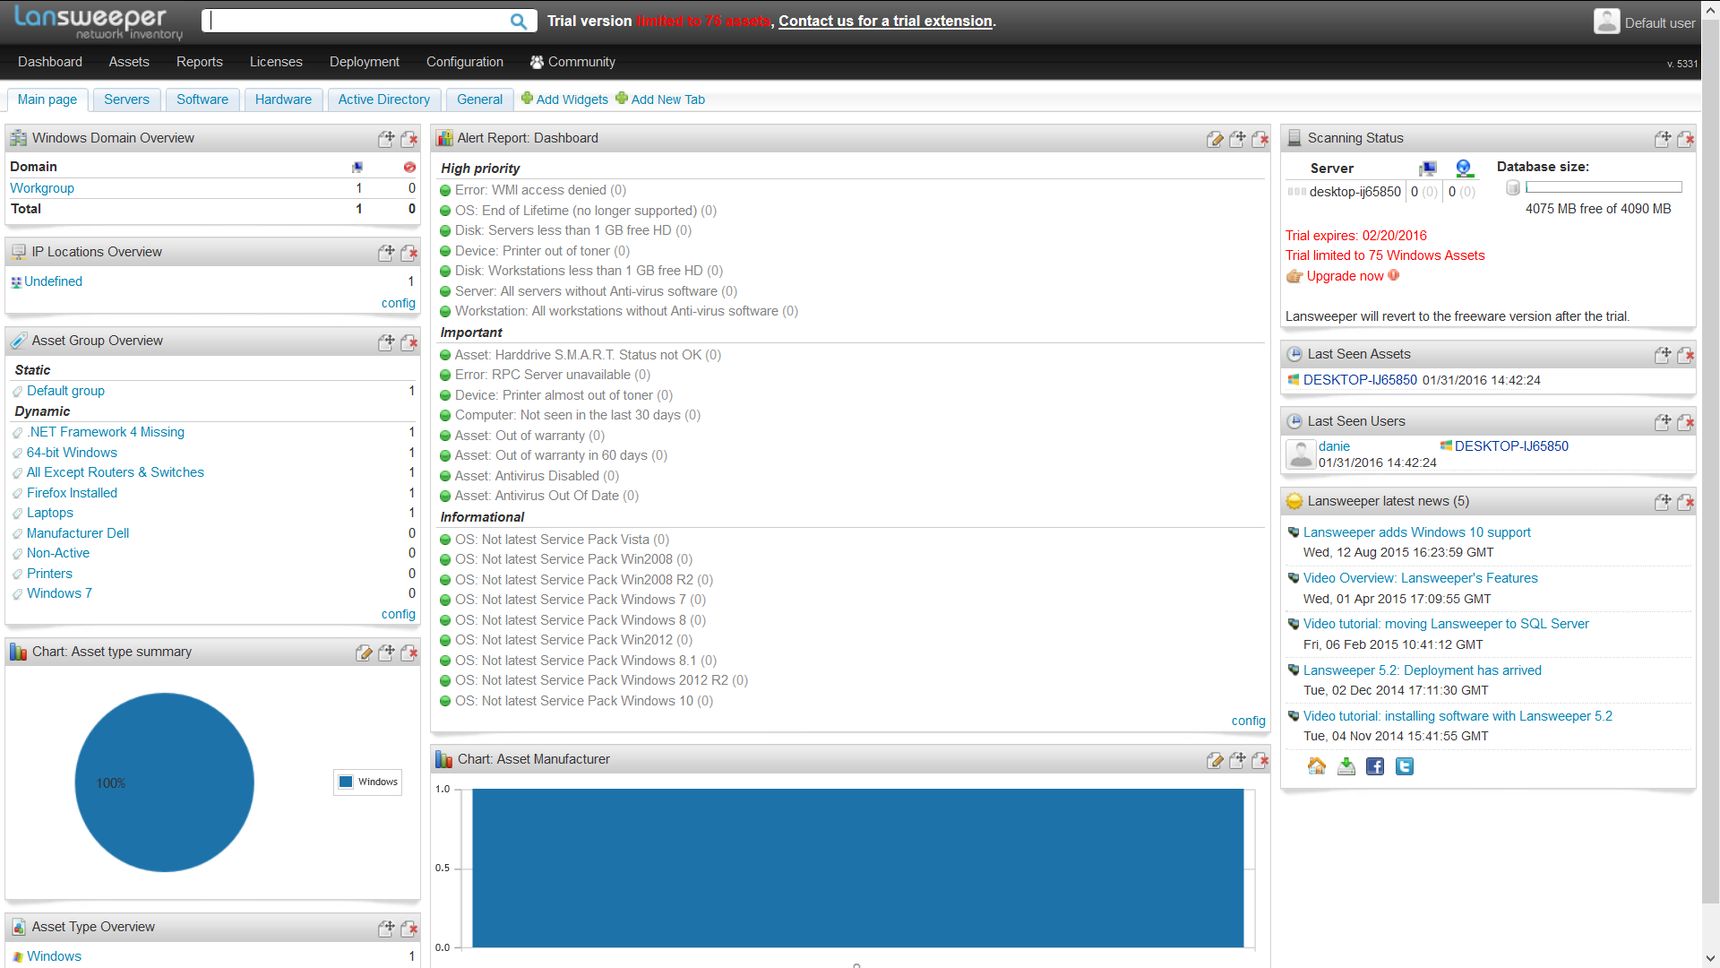Remove the Chart: Asset Manufacturer widget
Screen dimensions: 1720x968
(x=1260, y=760)
